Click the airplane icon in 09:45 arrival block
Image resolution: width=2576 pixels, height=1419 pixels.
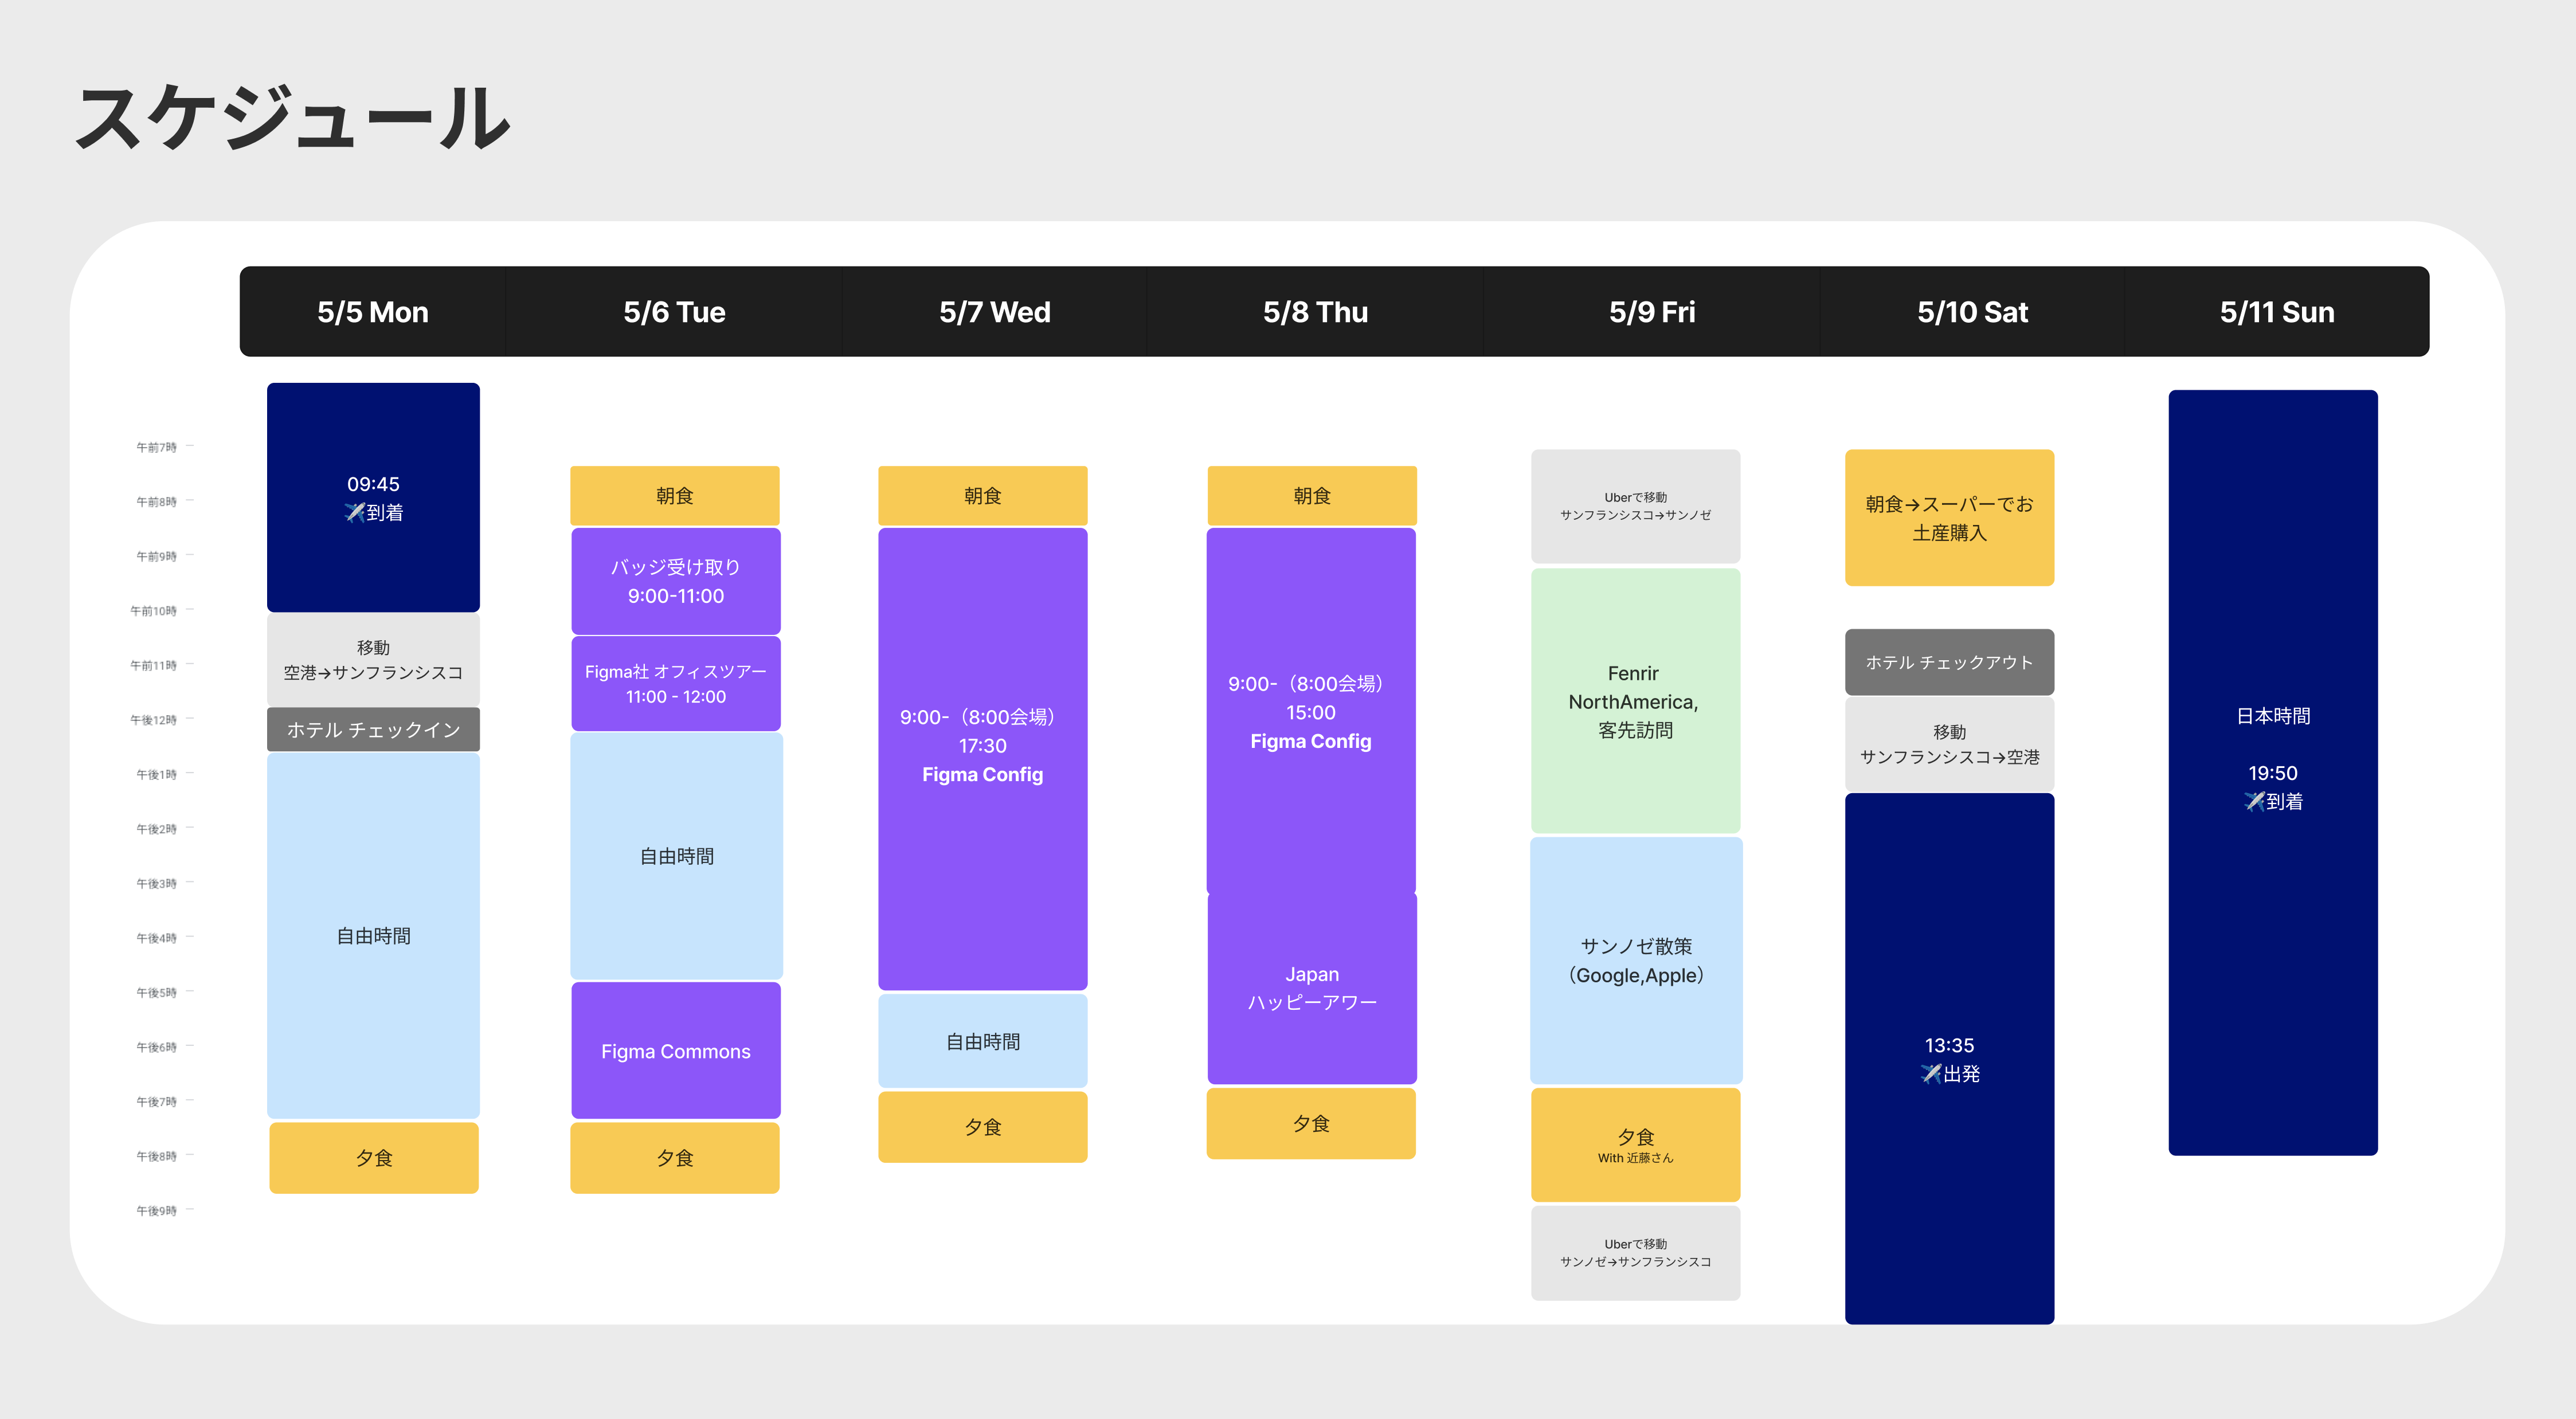[x=355, y=513]
